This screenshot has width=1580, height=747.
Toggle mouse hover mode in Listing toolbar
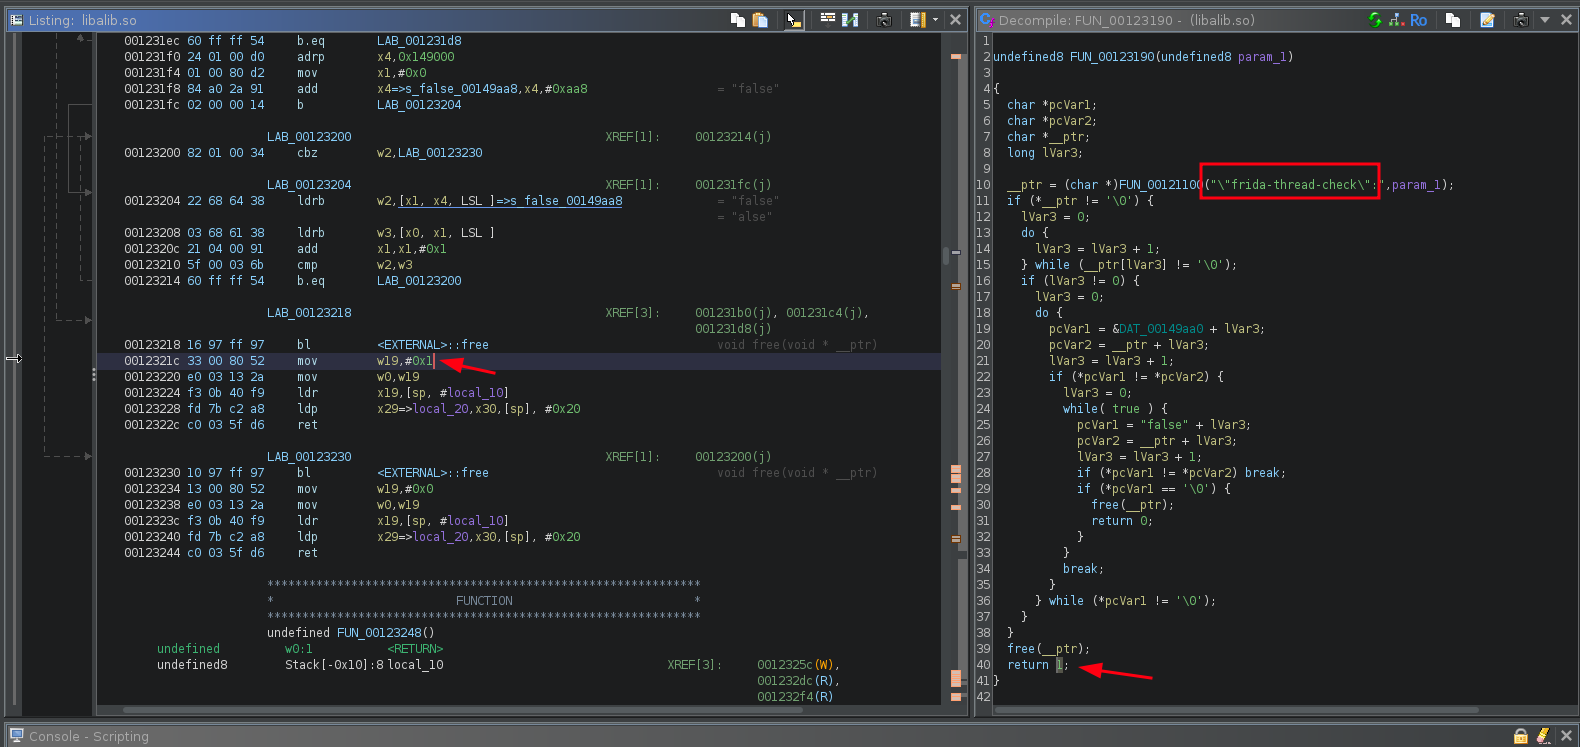[x=793, y=20]
